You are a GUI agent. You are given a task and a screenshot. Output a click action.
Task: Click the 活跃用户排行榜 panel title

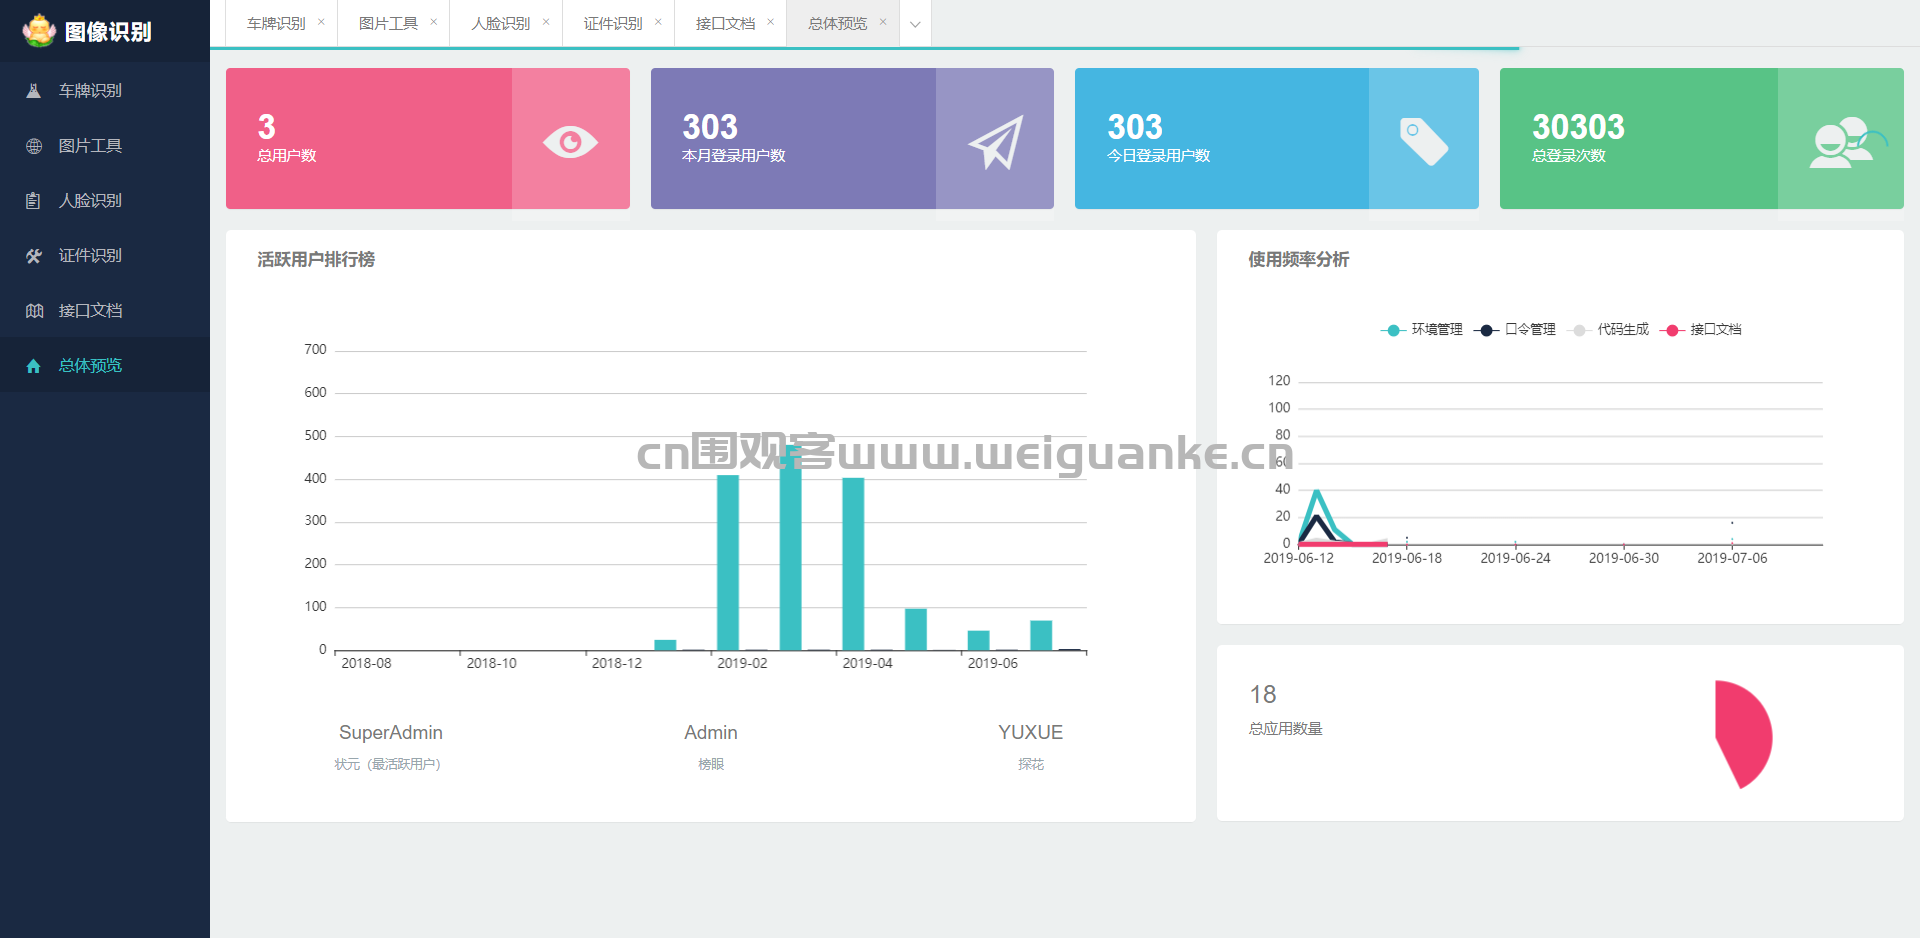[x=316, y=260]
